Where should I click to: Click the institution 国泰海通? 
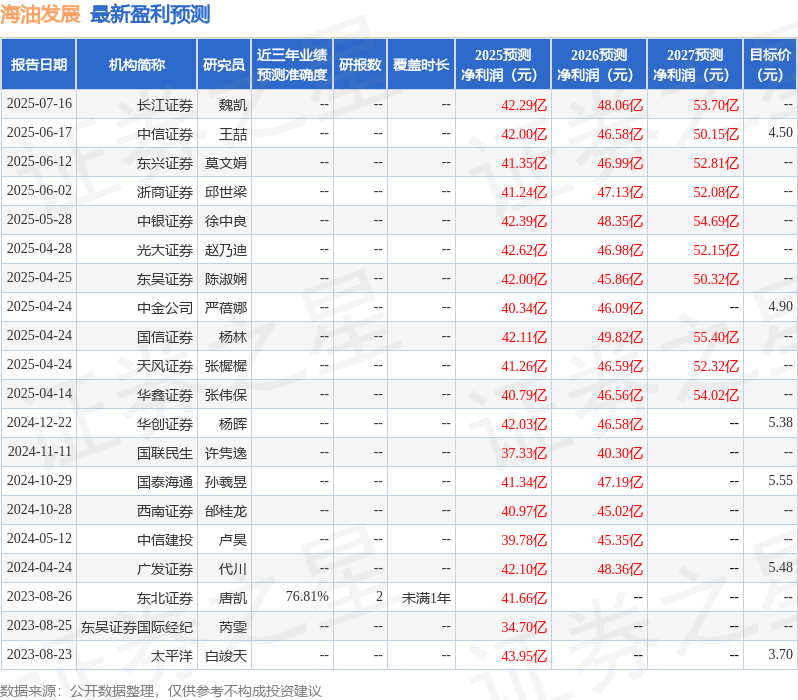click(x=165, y=483)
